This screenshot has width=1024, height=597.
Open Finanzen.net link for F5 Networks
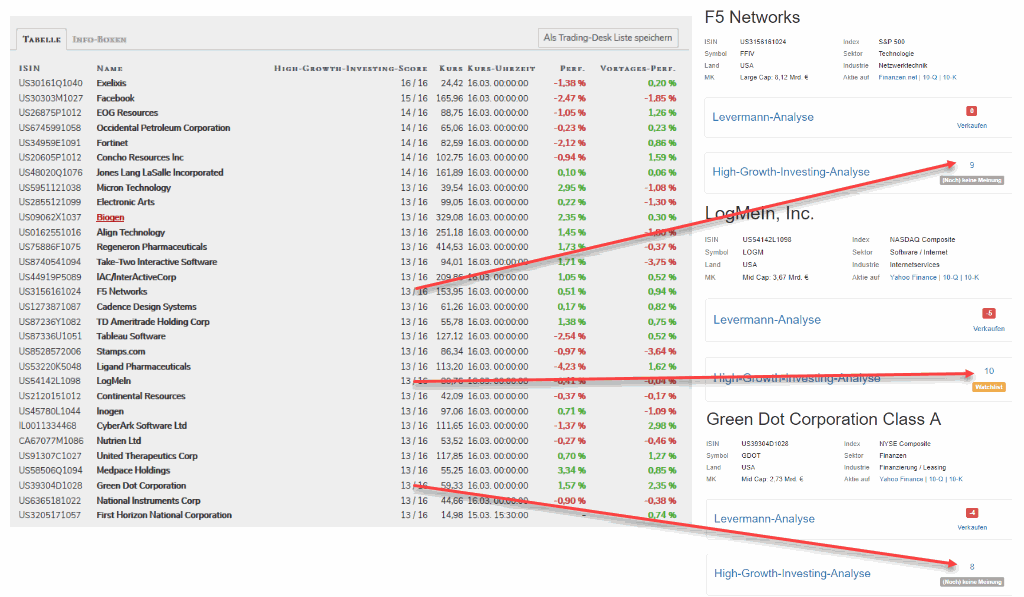click(x=897, y=77)
